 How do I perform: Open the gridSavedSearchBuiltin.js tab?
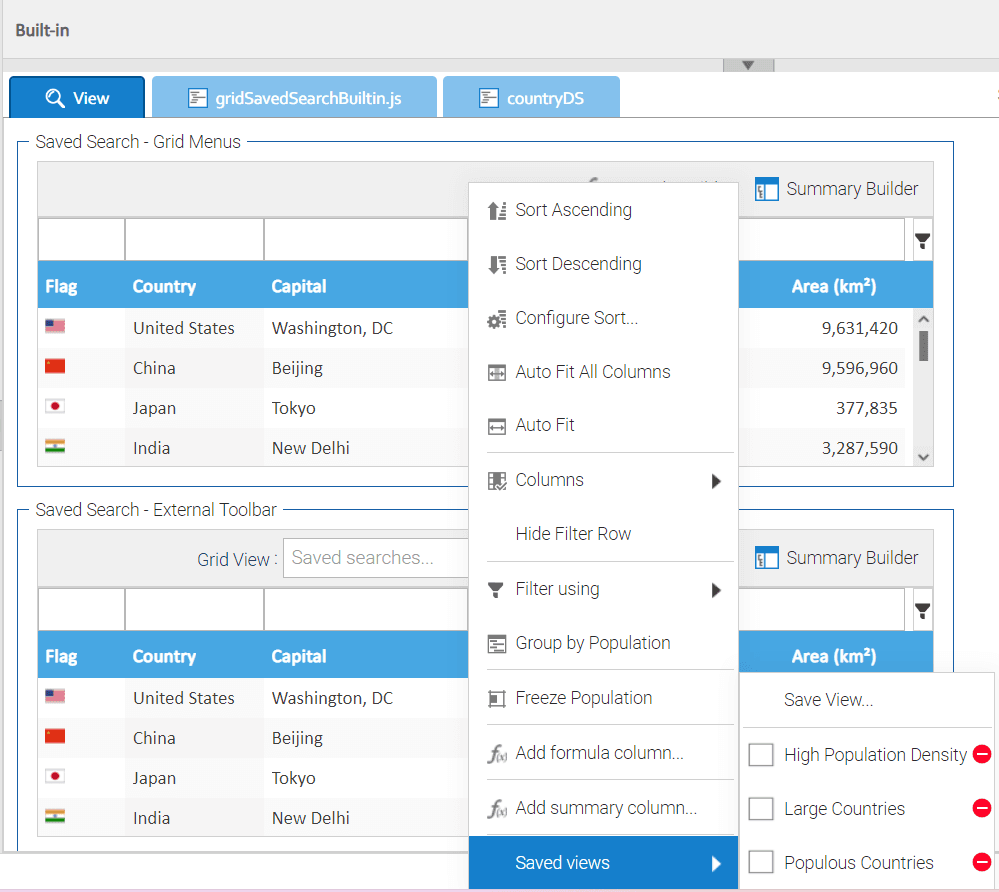pos(294,97)
